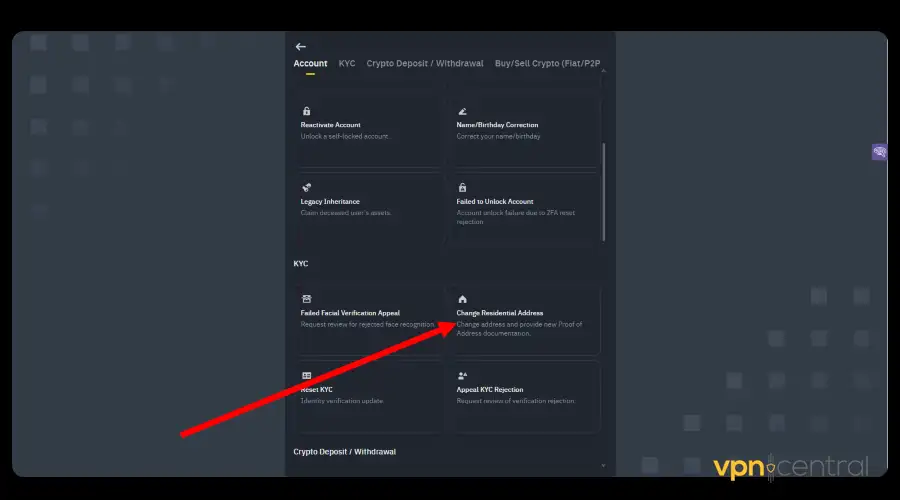Screen dimensions: 900x500
Task: Switch to the Account tab
Action: pyautogui.click(x=310, y=64)
